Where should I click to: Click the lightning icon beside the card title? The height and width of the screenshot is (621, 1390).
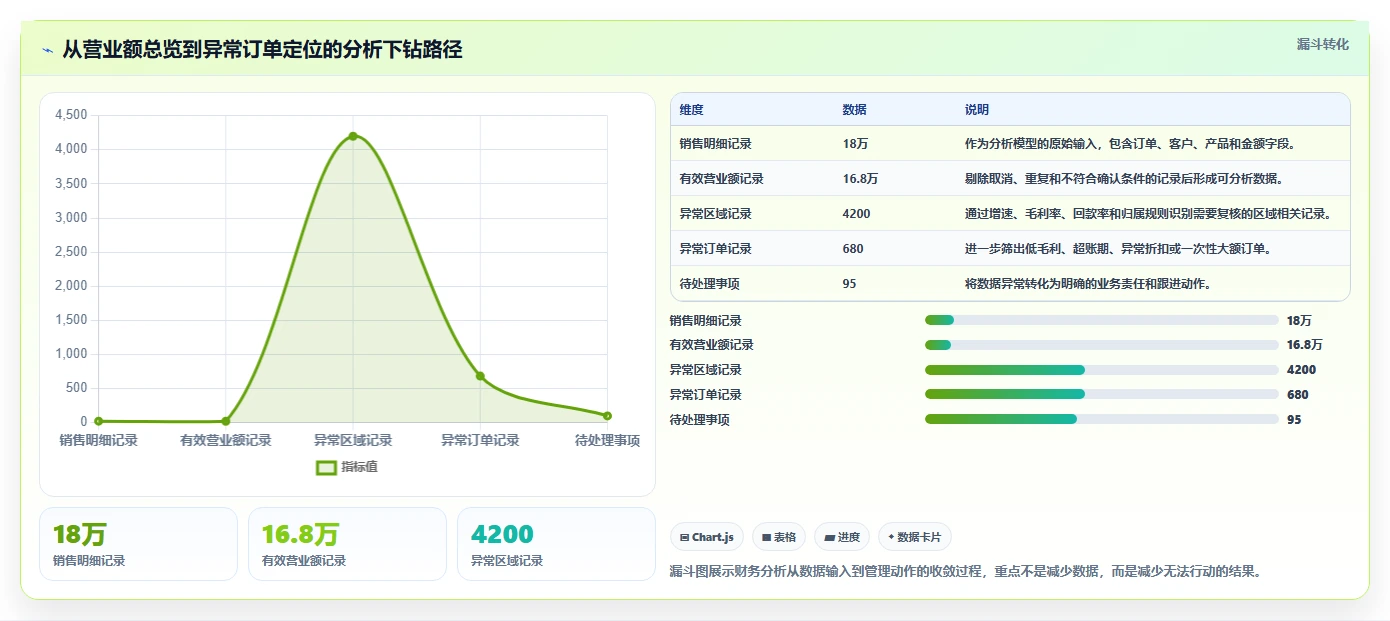48,50
